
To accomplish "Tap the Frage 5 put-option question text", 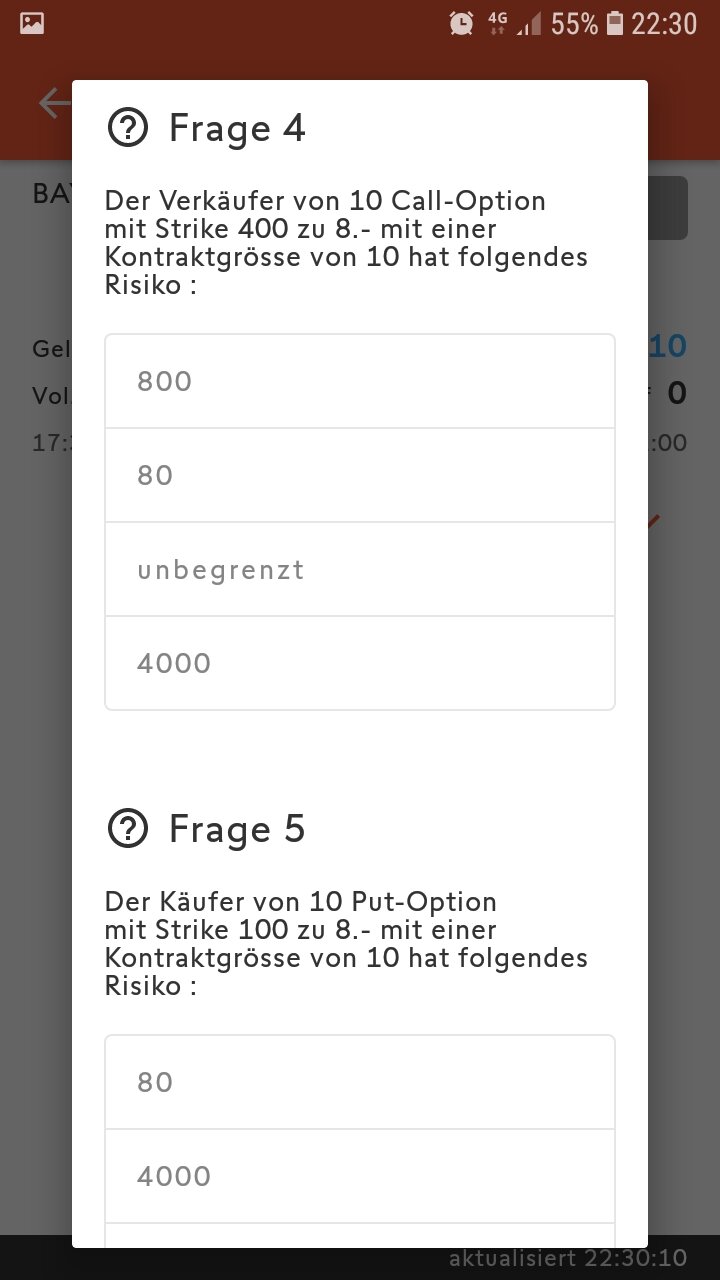I will click(x=346, y=944).
